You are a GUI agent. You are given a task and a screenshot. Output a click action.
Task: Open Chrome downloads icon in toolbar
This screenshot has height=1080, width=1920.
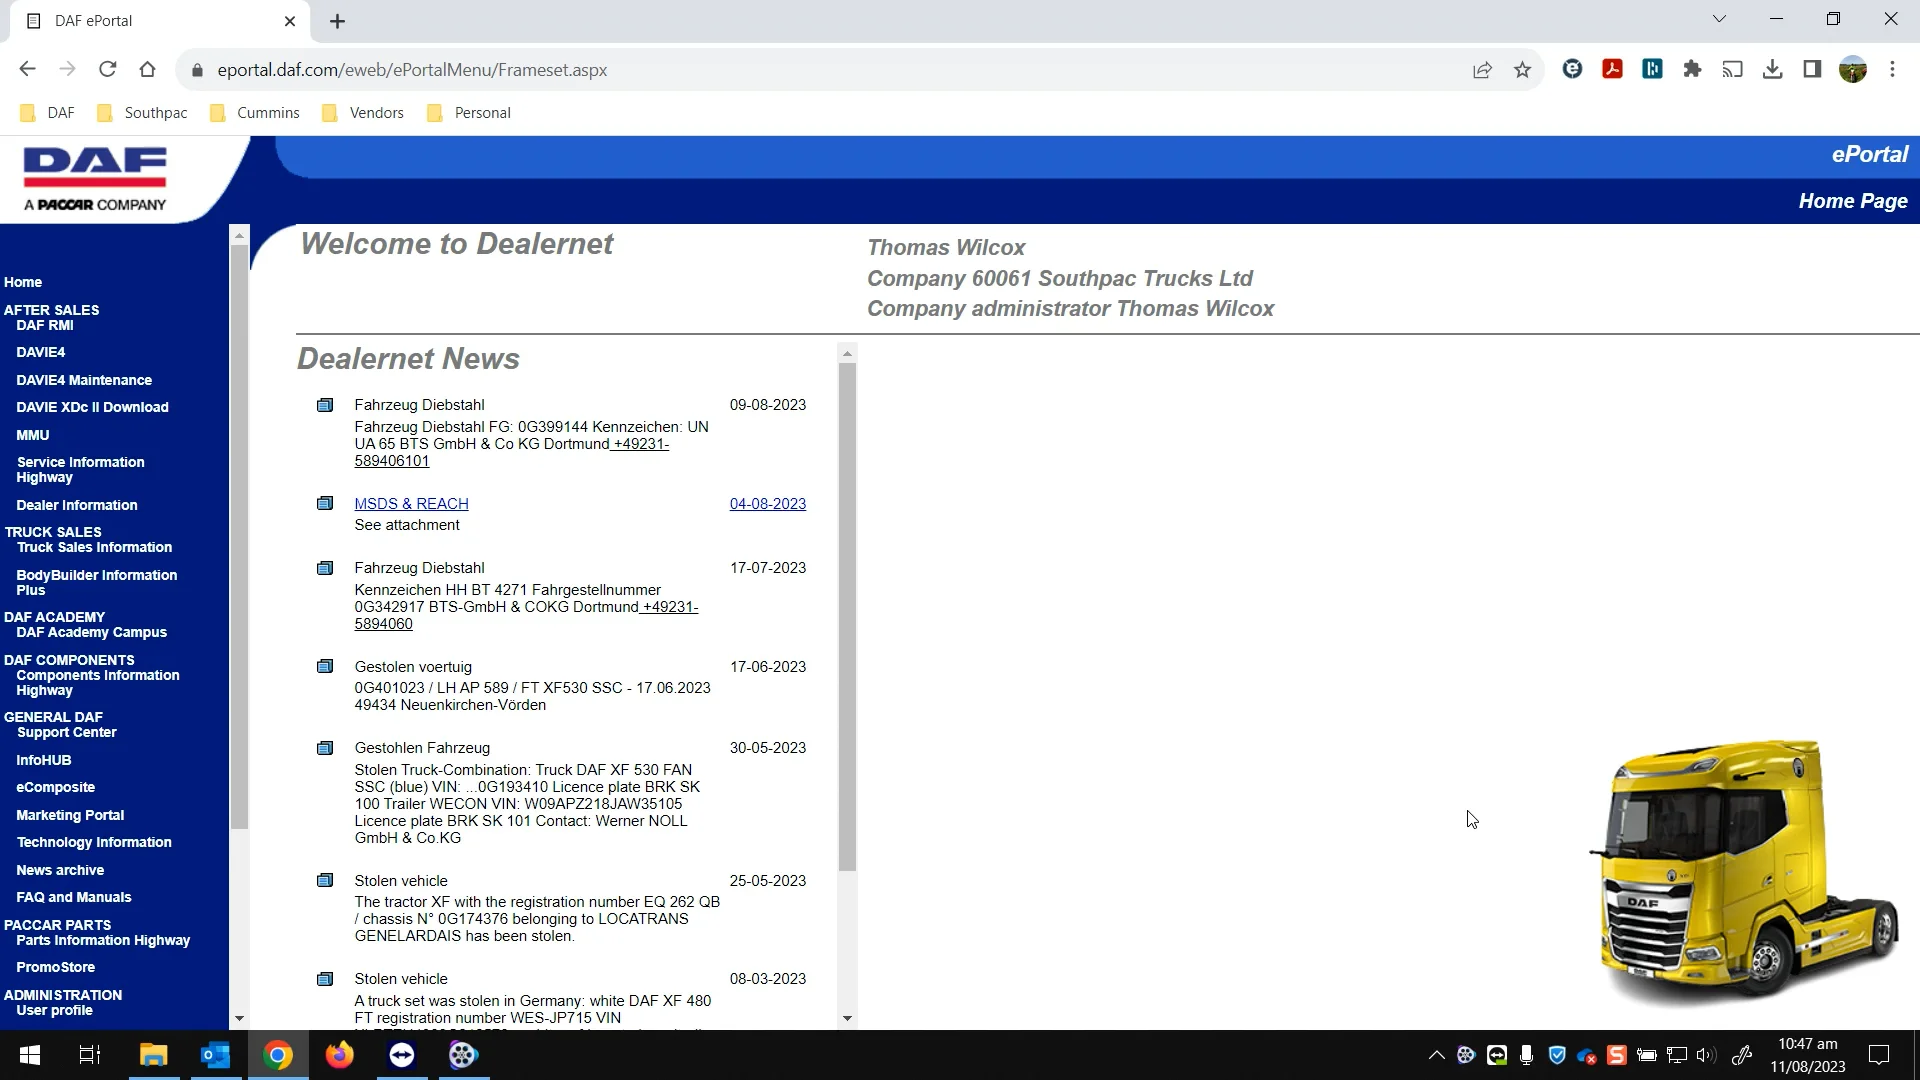[x=1772, y=70]
